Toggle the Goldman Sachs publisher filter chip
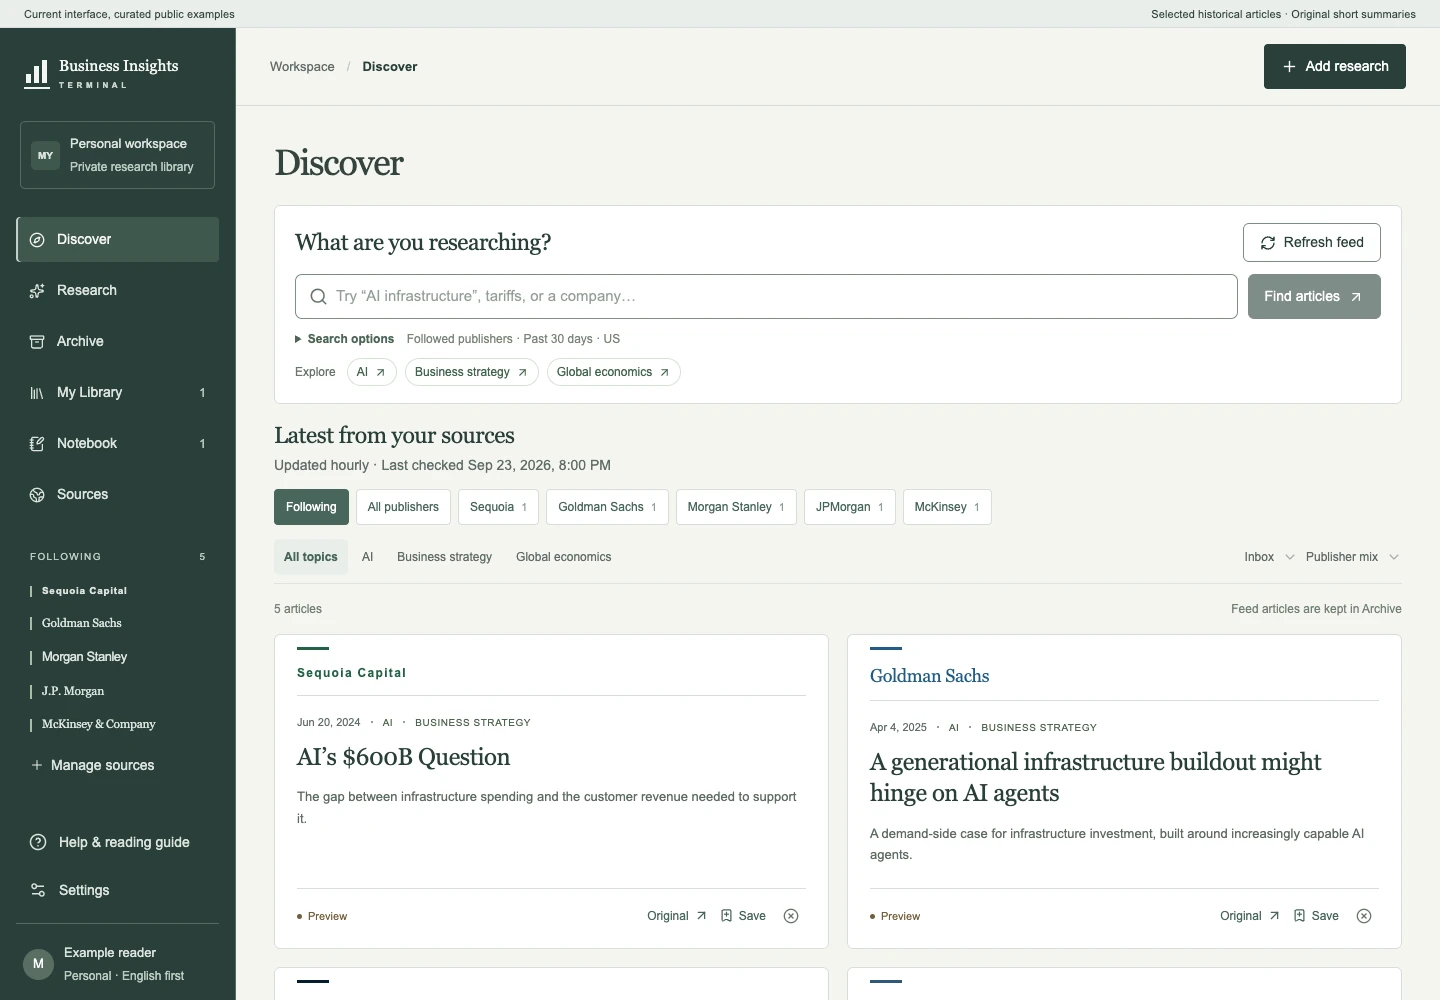The width and height of the screenshot is (1440, 1000). click(x=607, y=508)
